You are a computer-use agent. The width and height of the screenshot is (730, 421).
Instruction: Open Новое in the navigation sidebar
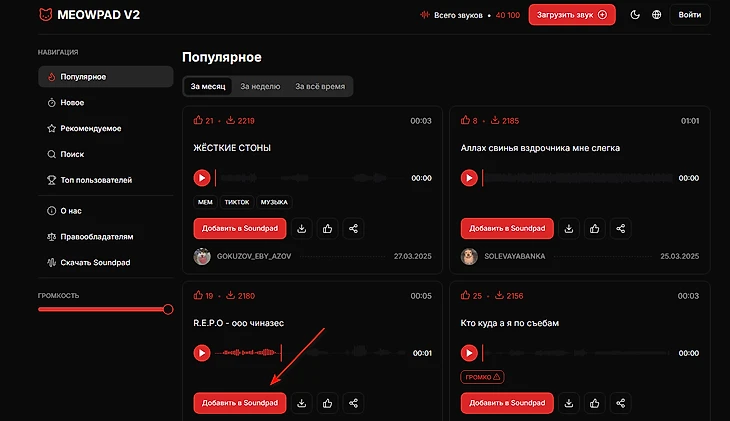[x=72, y=102]
